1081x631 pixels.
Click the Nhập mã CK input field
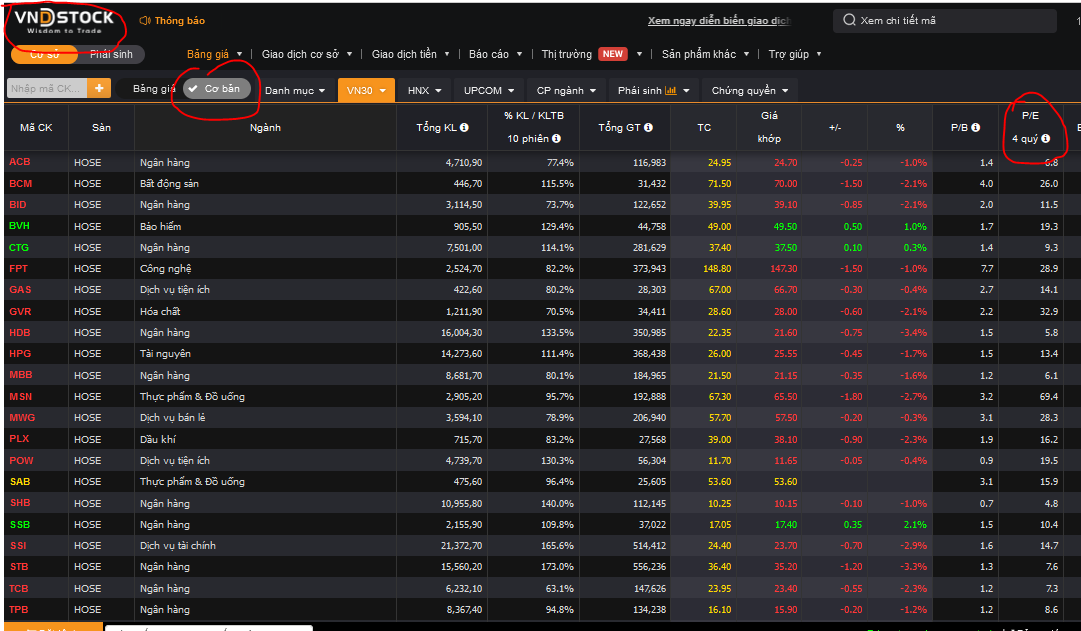(x=47, y=88)
